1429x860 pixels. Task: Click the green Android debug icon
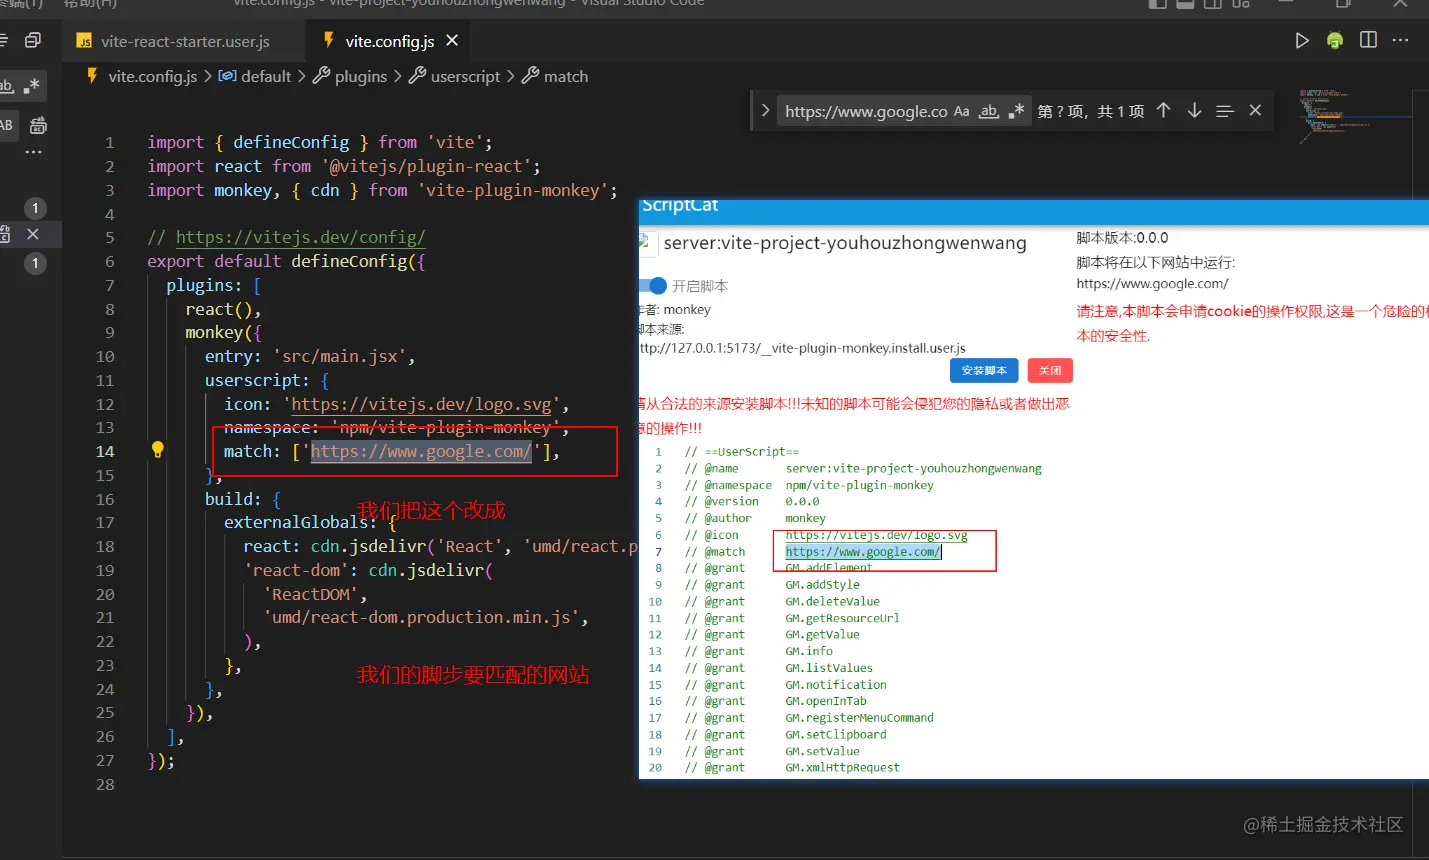pyautogui.click(x=1335, y=41)
